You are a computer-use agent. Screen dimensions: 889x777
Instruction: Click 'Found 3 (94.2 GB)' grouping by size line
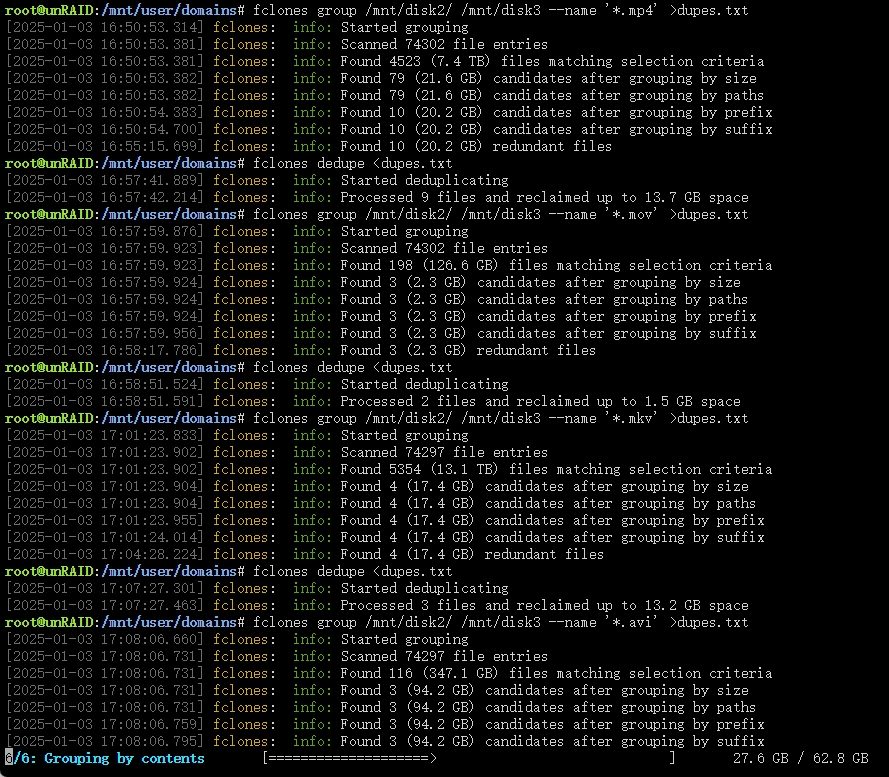[x=377, y=691]
